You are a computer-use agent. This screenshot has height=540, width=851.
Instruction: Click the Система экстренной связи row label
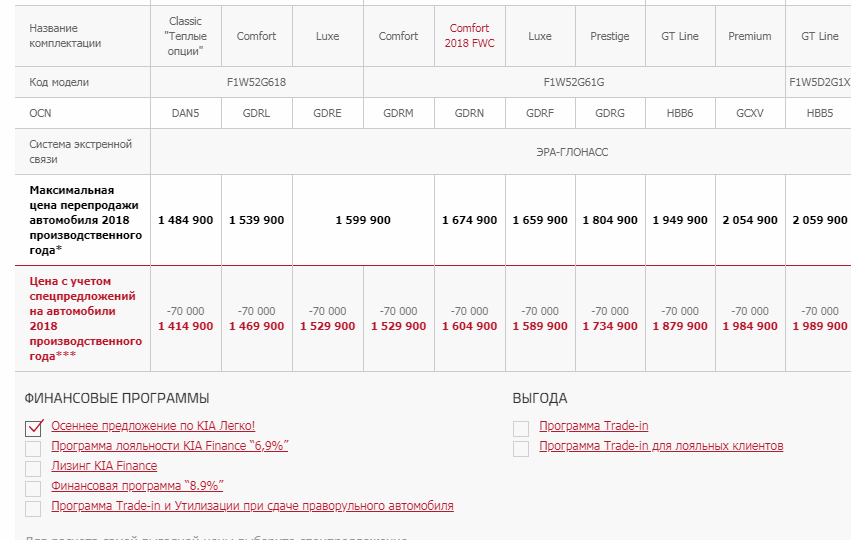click(x=81, y=152)
